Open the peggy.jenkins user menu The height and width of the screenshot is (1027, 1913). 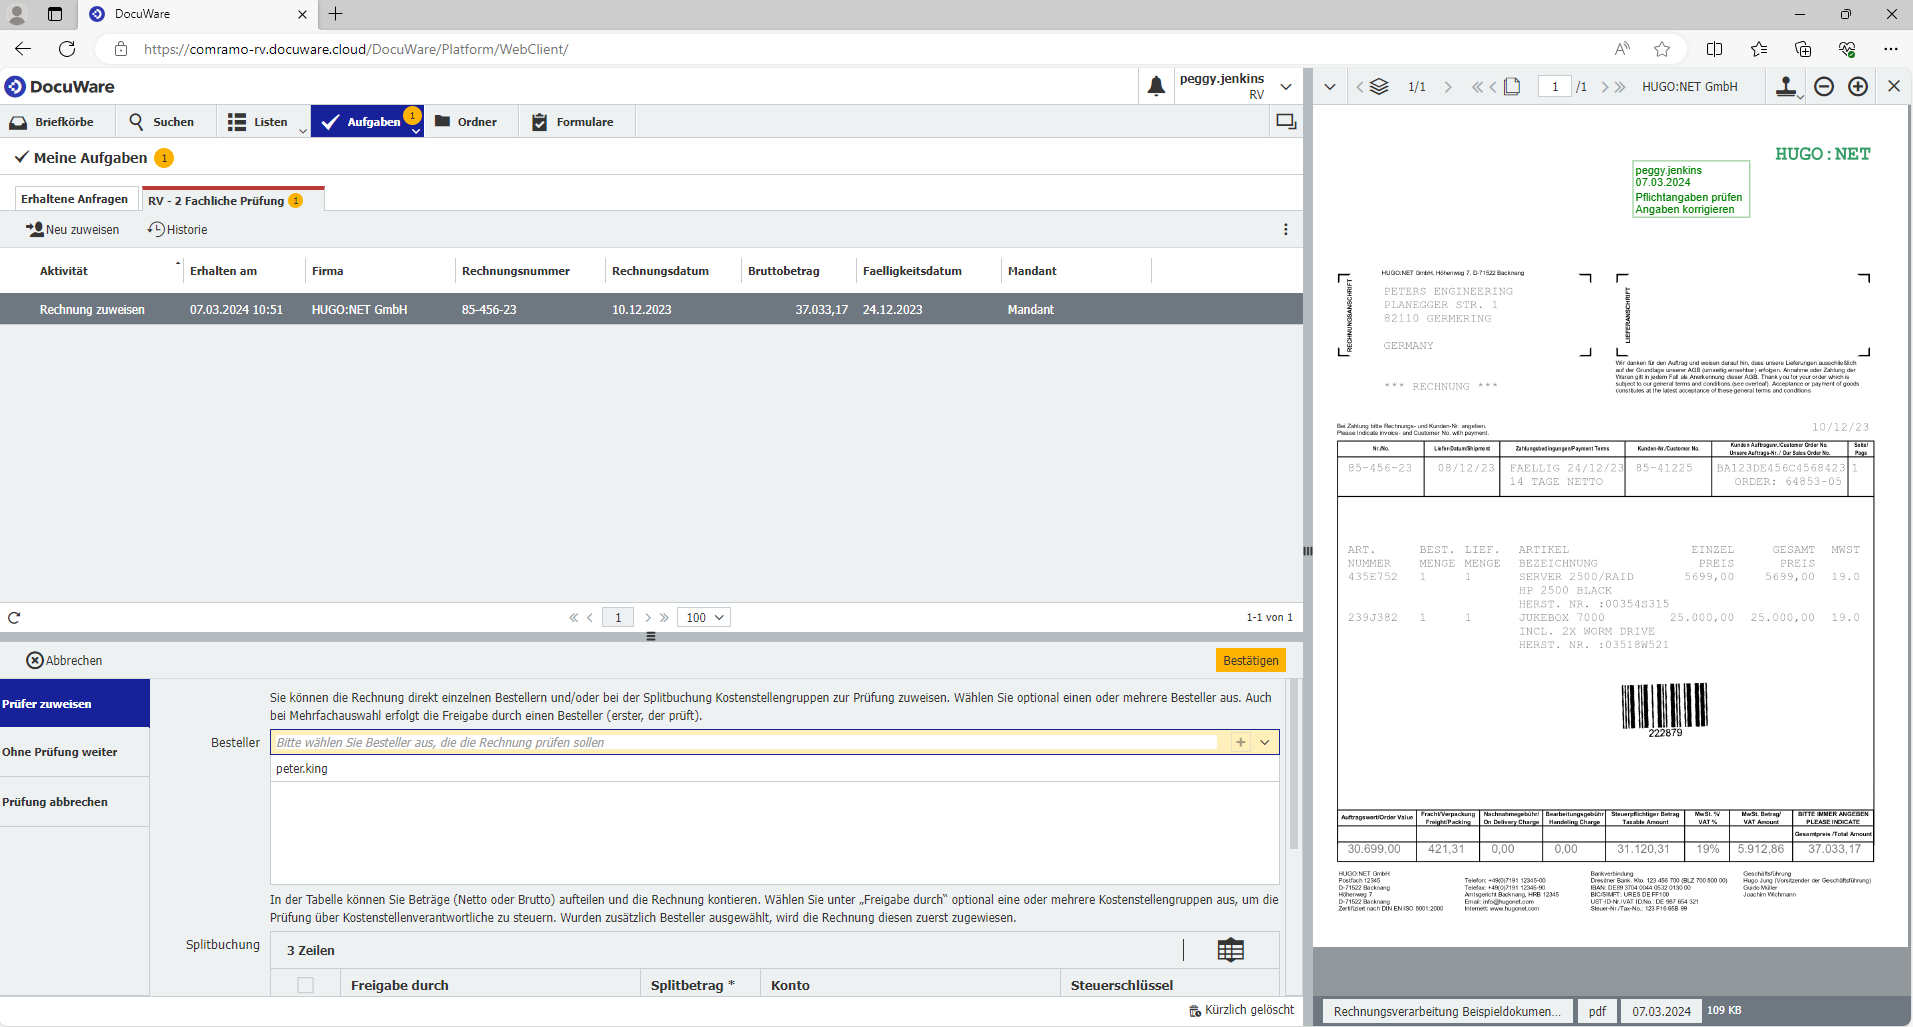coord(1236,86)
